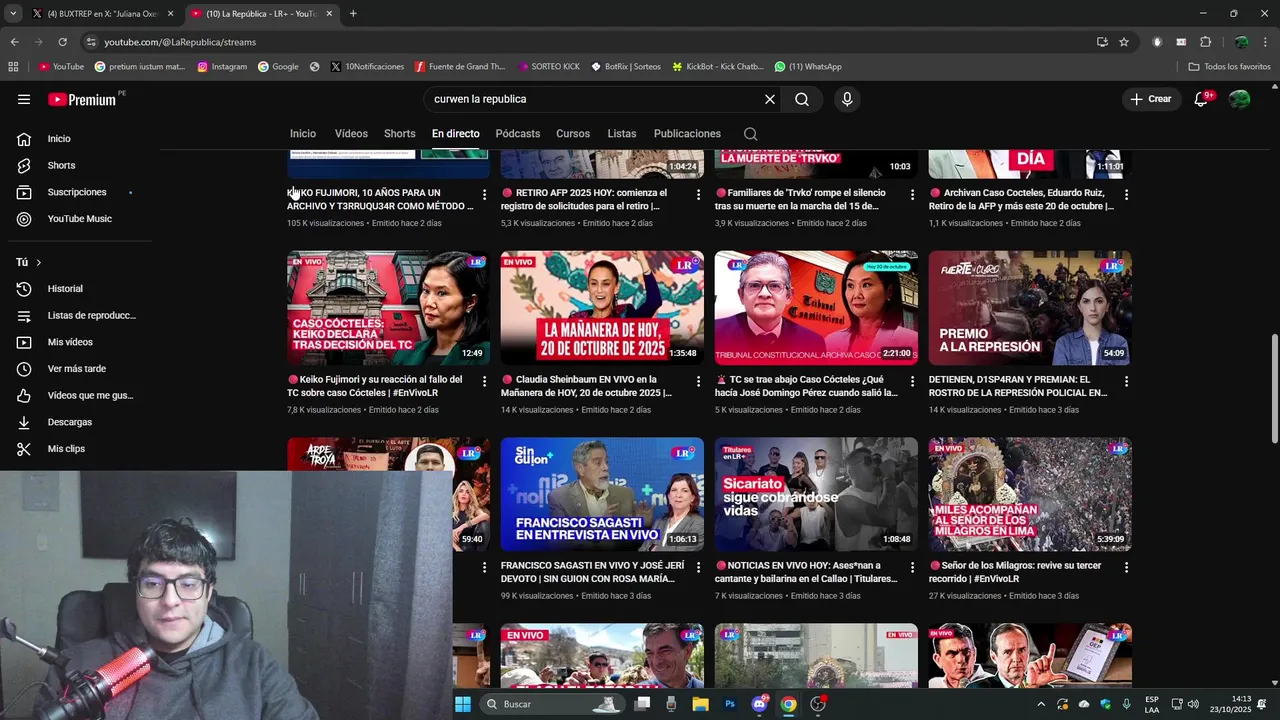1280x720 pixels.
Task: Open the Todos los favoritos folder
Action: [1229, 67]
